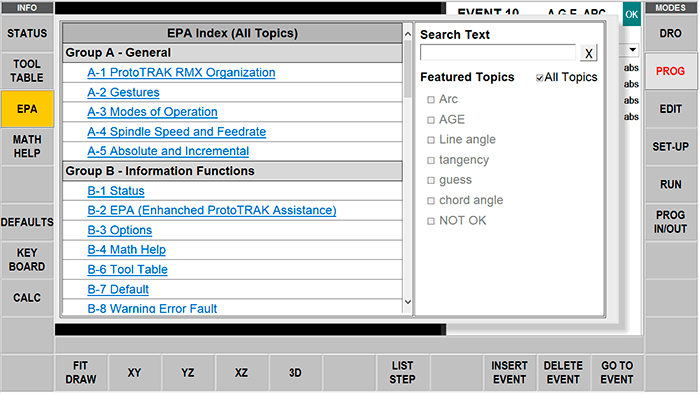Click the Group A - General header
The width and height of the screenshot is (700, 394).
pyautogui.click(x=232, y=53)
